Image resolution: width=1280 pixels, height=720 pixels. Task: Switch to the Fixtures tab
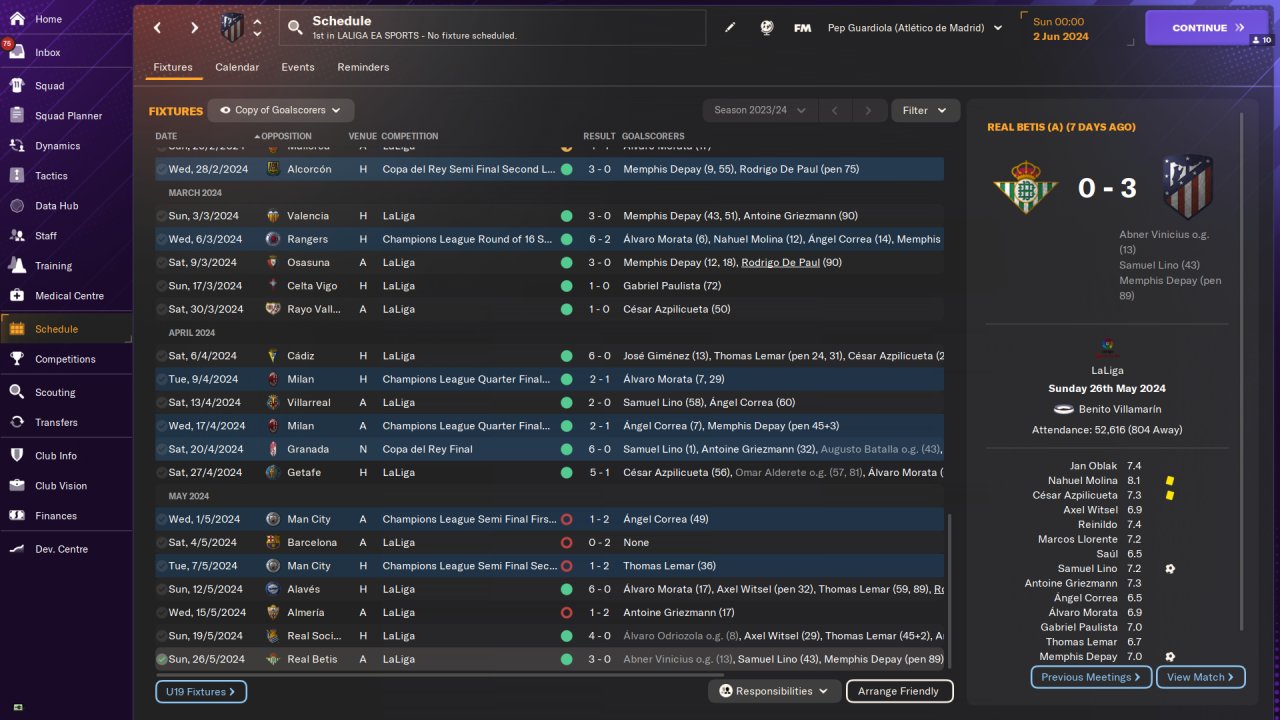(x=173, y=67)
